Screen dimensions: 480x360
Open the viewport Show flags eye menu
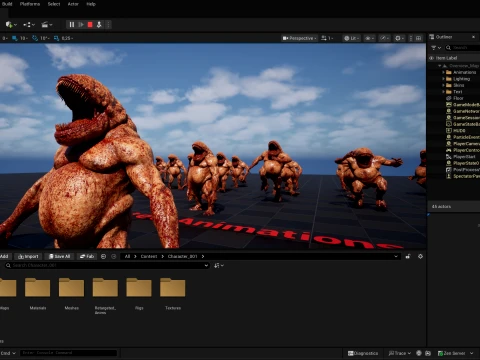pyautogui.click(x=369, y=38)
